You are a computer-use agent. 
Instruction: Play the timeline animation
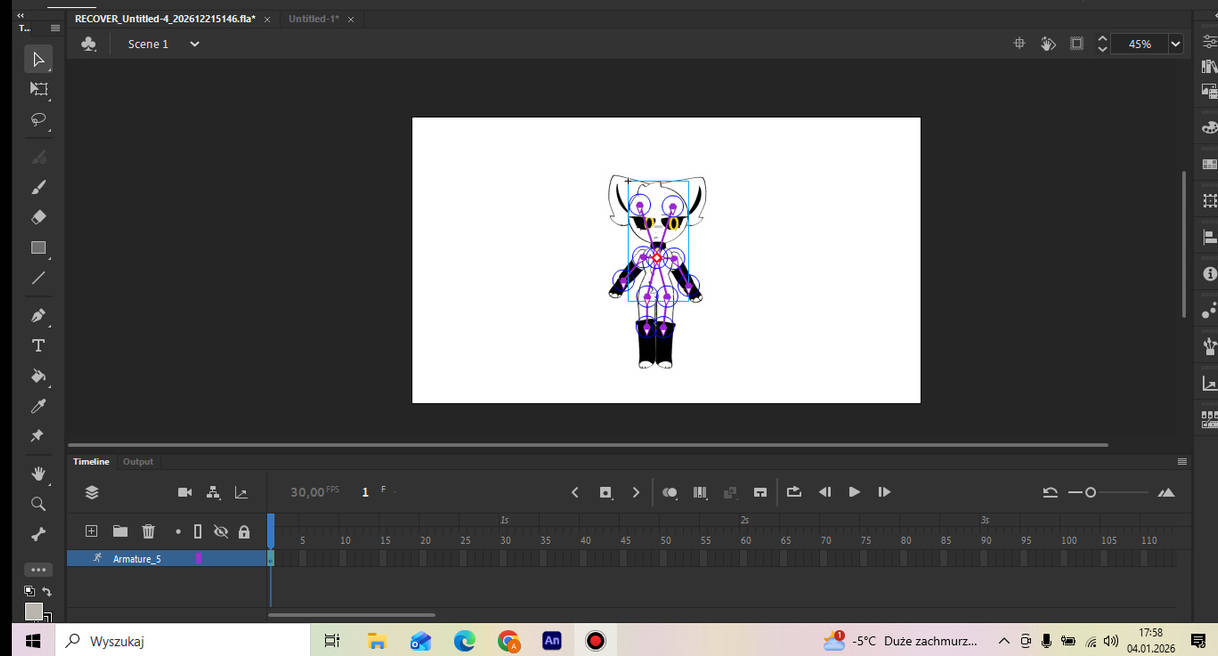854,492
